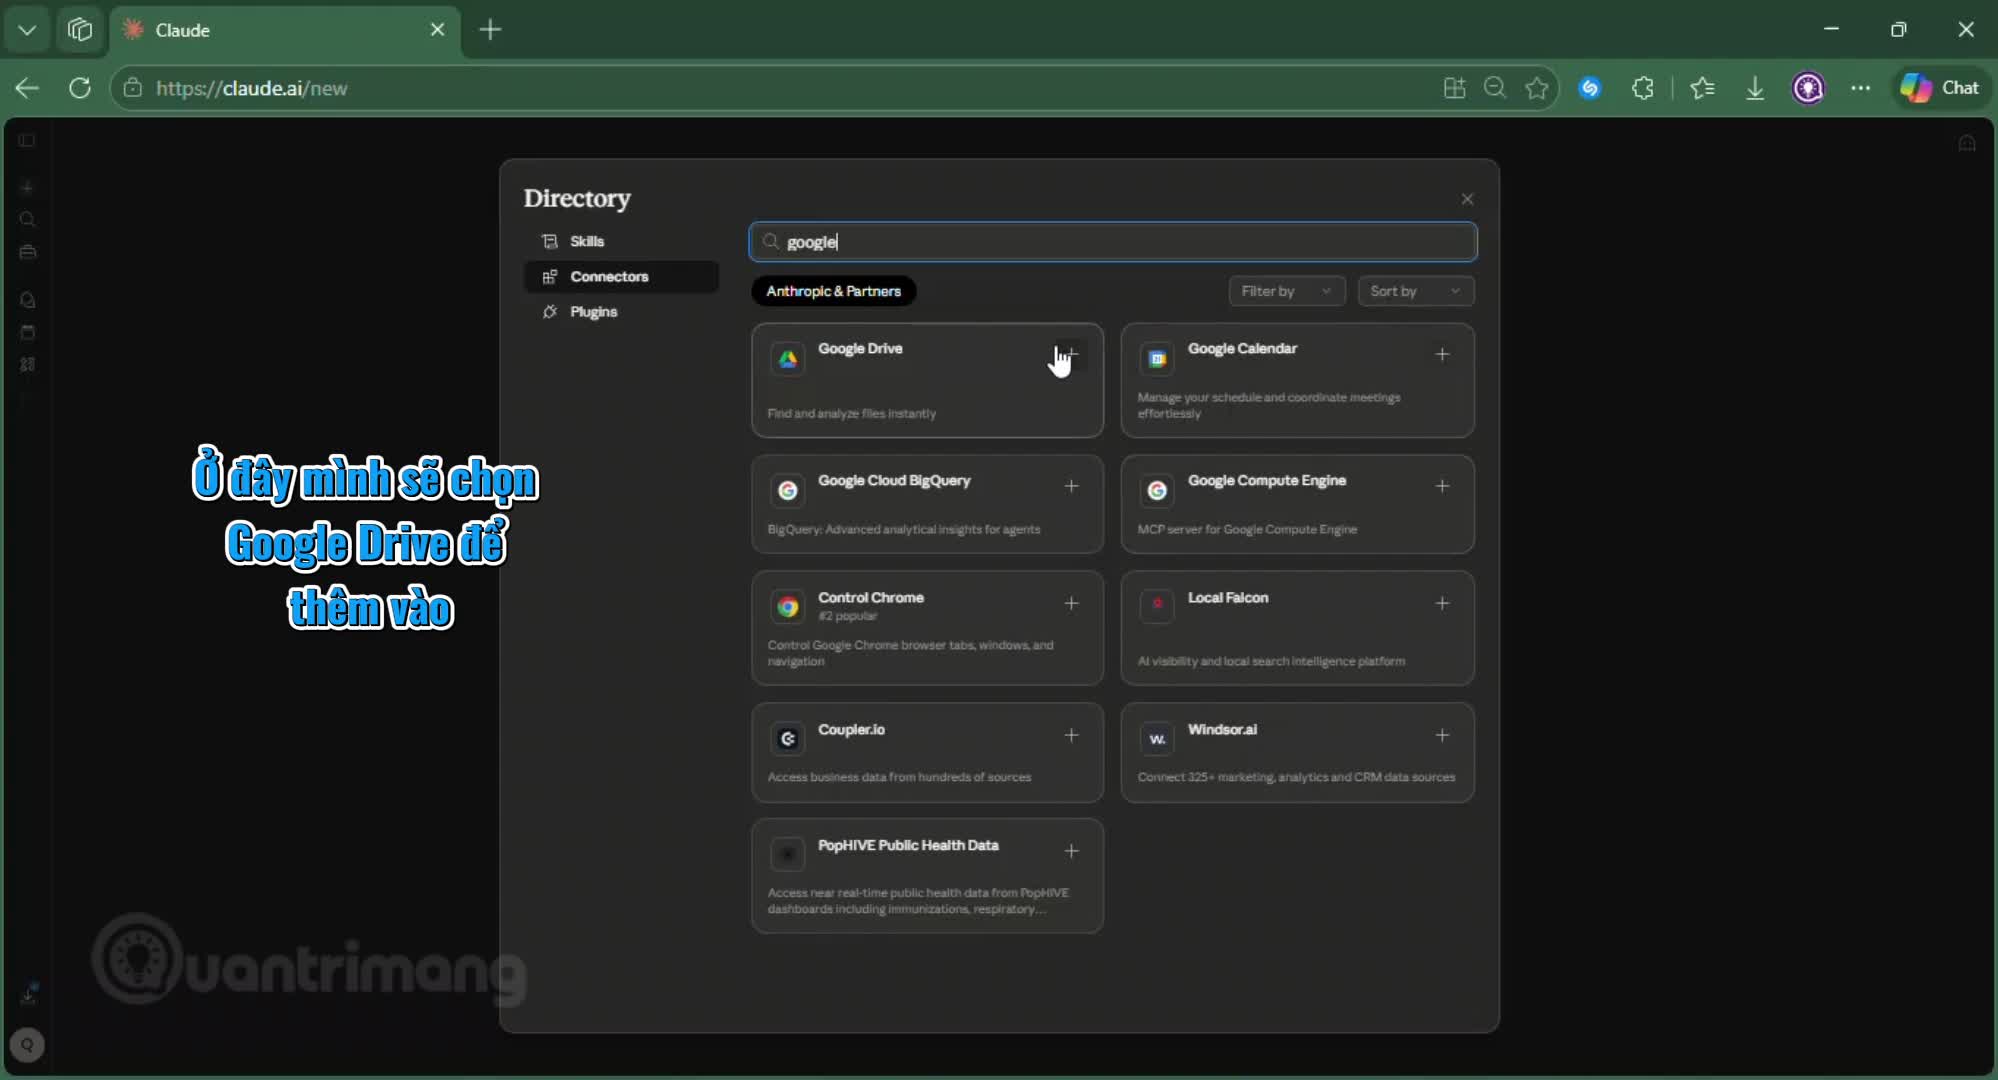1998x1080 pixels.
Task: Add the Google Calendar connector
Action: click(1442, 354)
